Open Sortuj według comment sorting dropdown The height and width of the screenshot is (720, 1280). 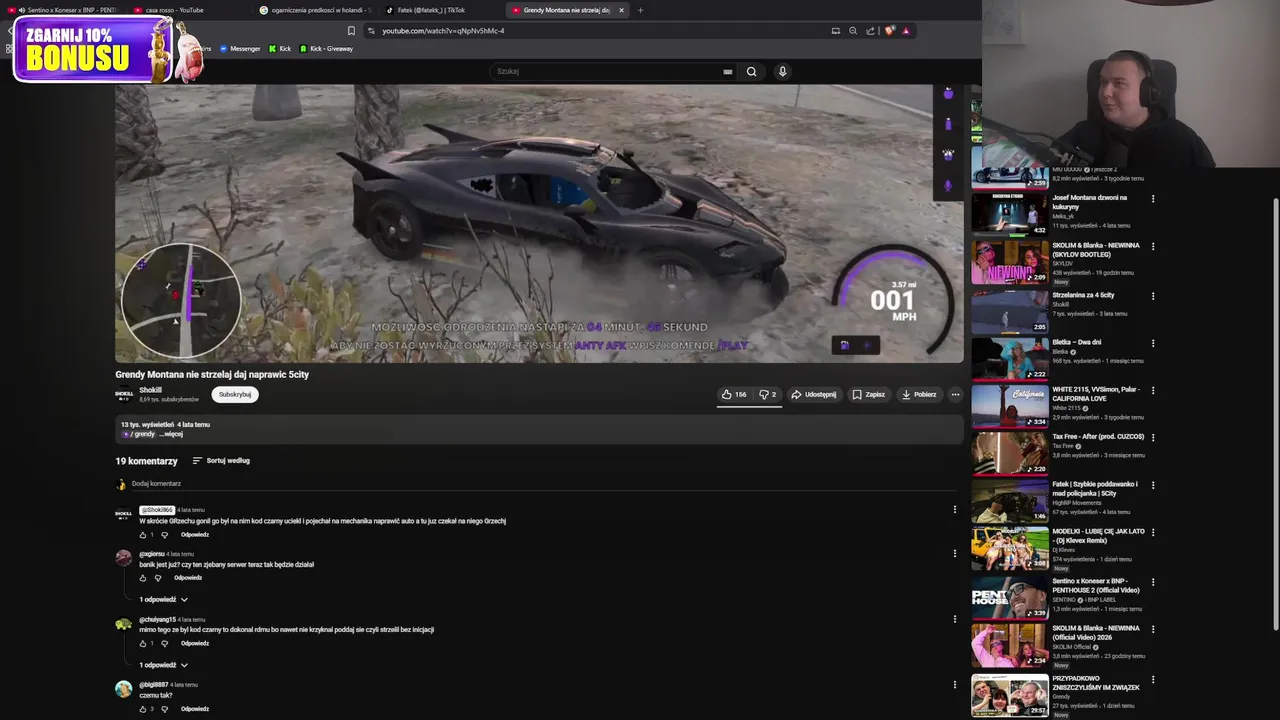pos(221,461)
